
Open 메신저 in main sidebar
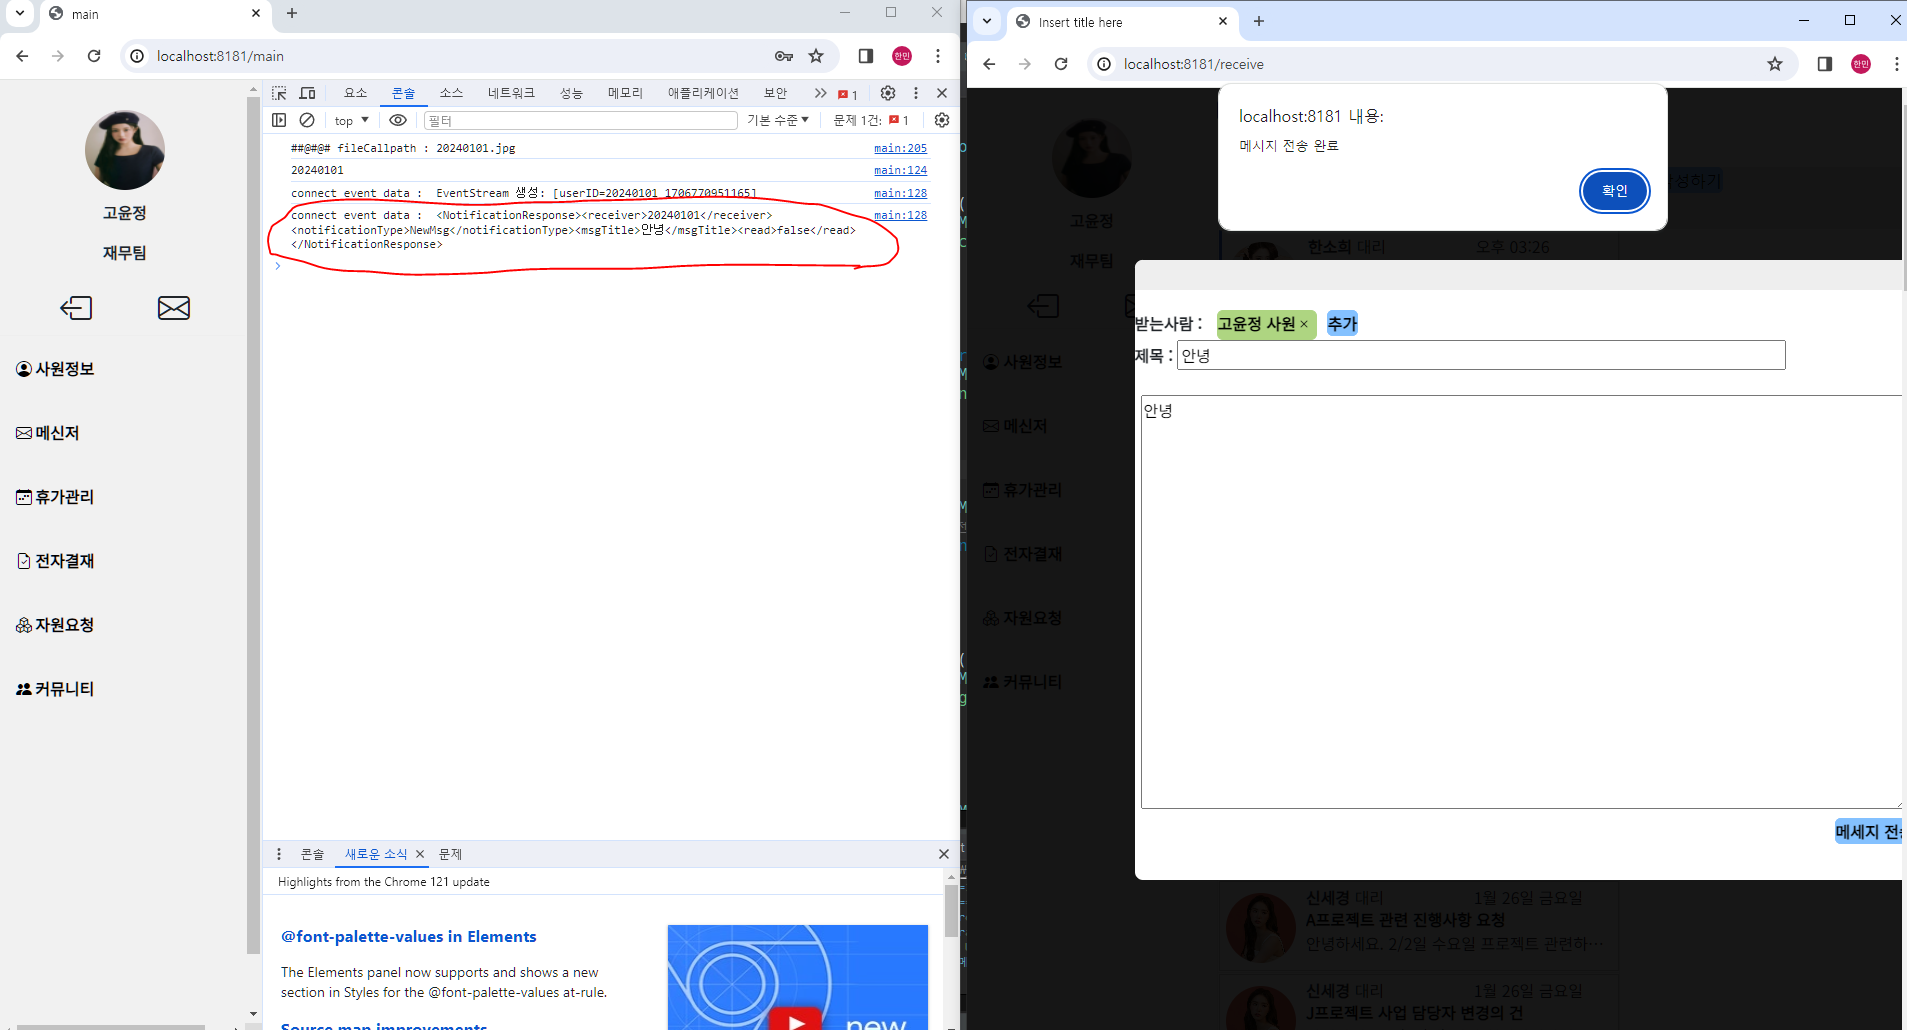point(47,433)
